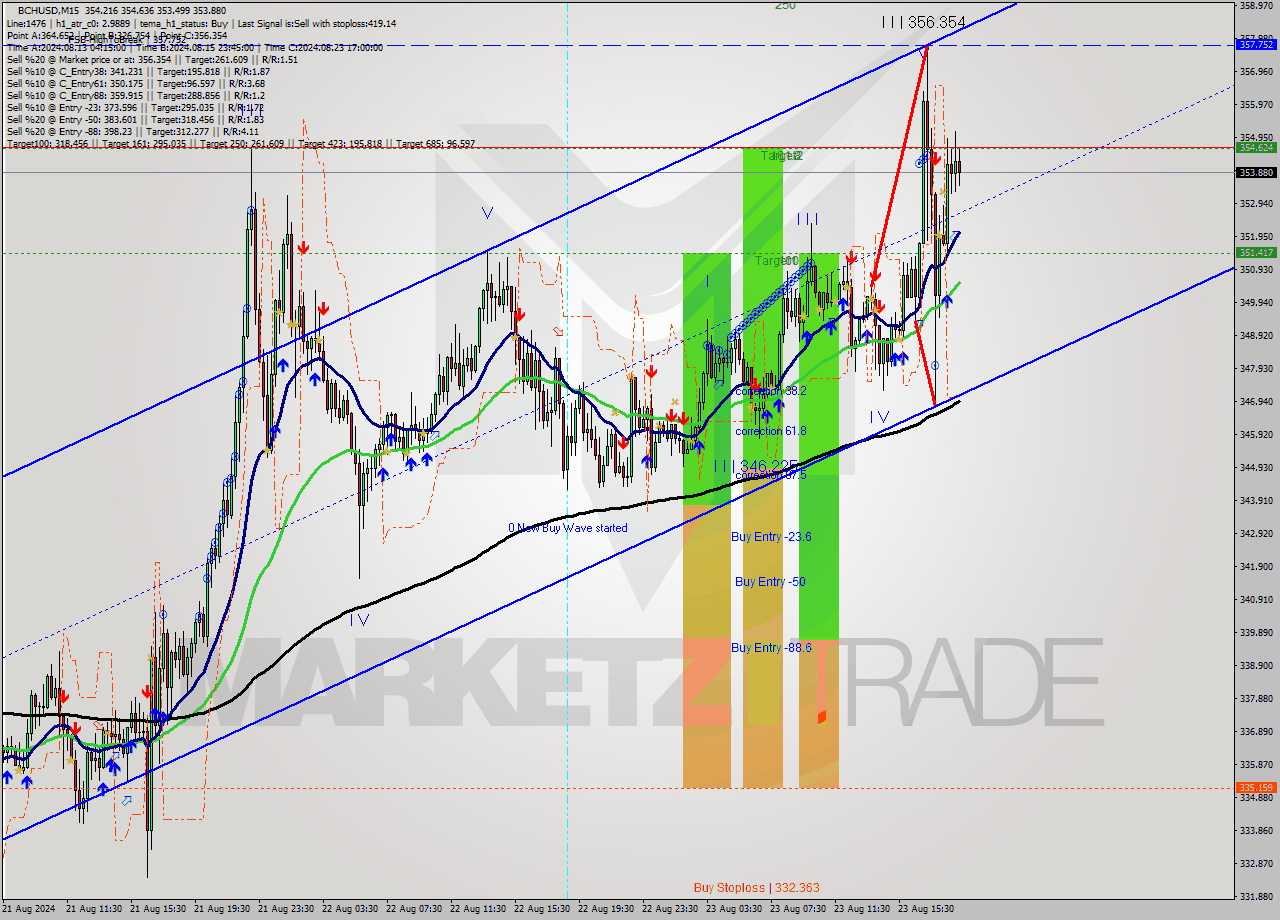Click the 'Sell %20 @ Entry -88: 398.23' line
Viewport: 1280px width, 920px height.
point(133,131)
